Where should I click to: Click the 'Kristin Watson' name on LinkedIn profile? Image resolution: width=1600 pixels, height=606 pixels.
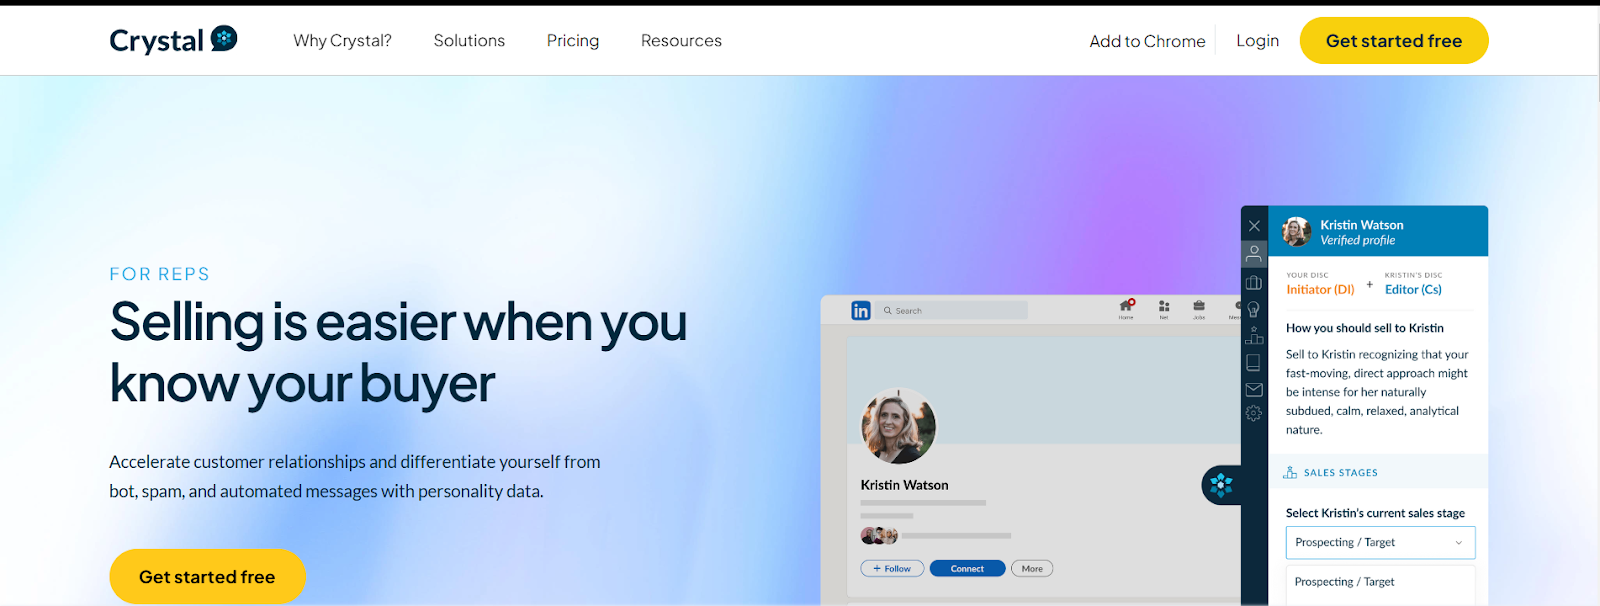(904, 485)
